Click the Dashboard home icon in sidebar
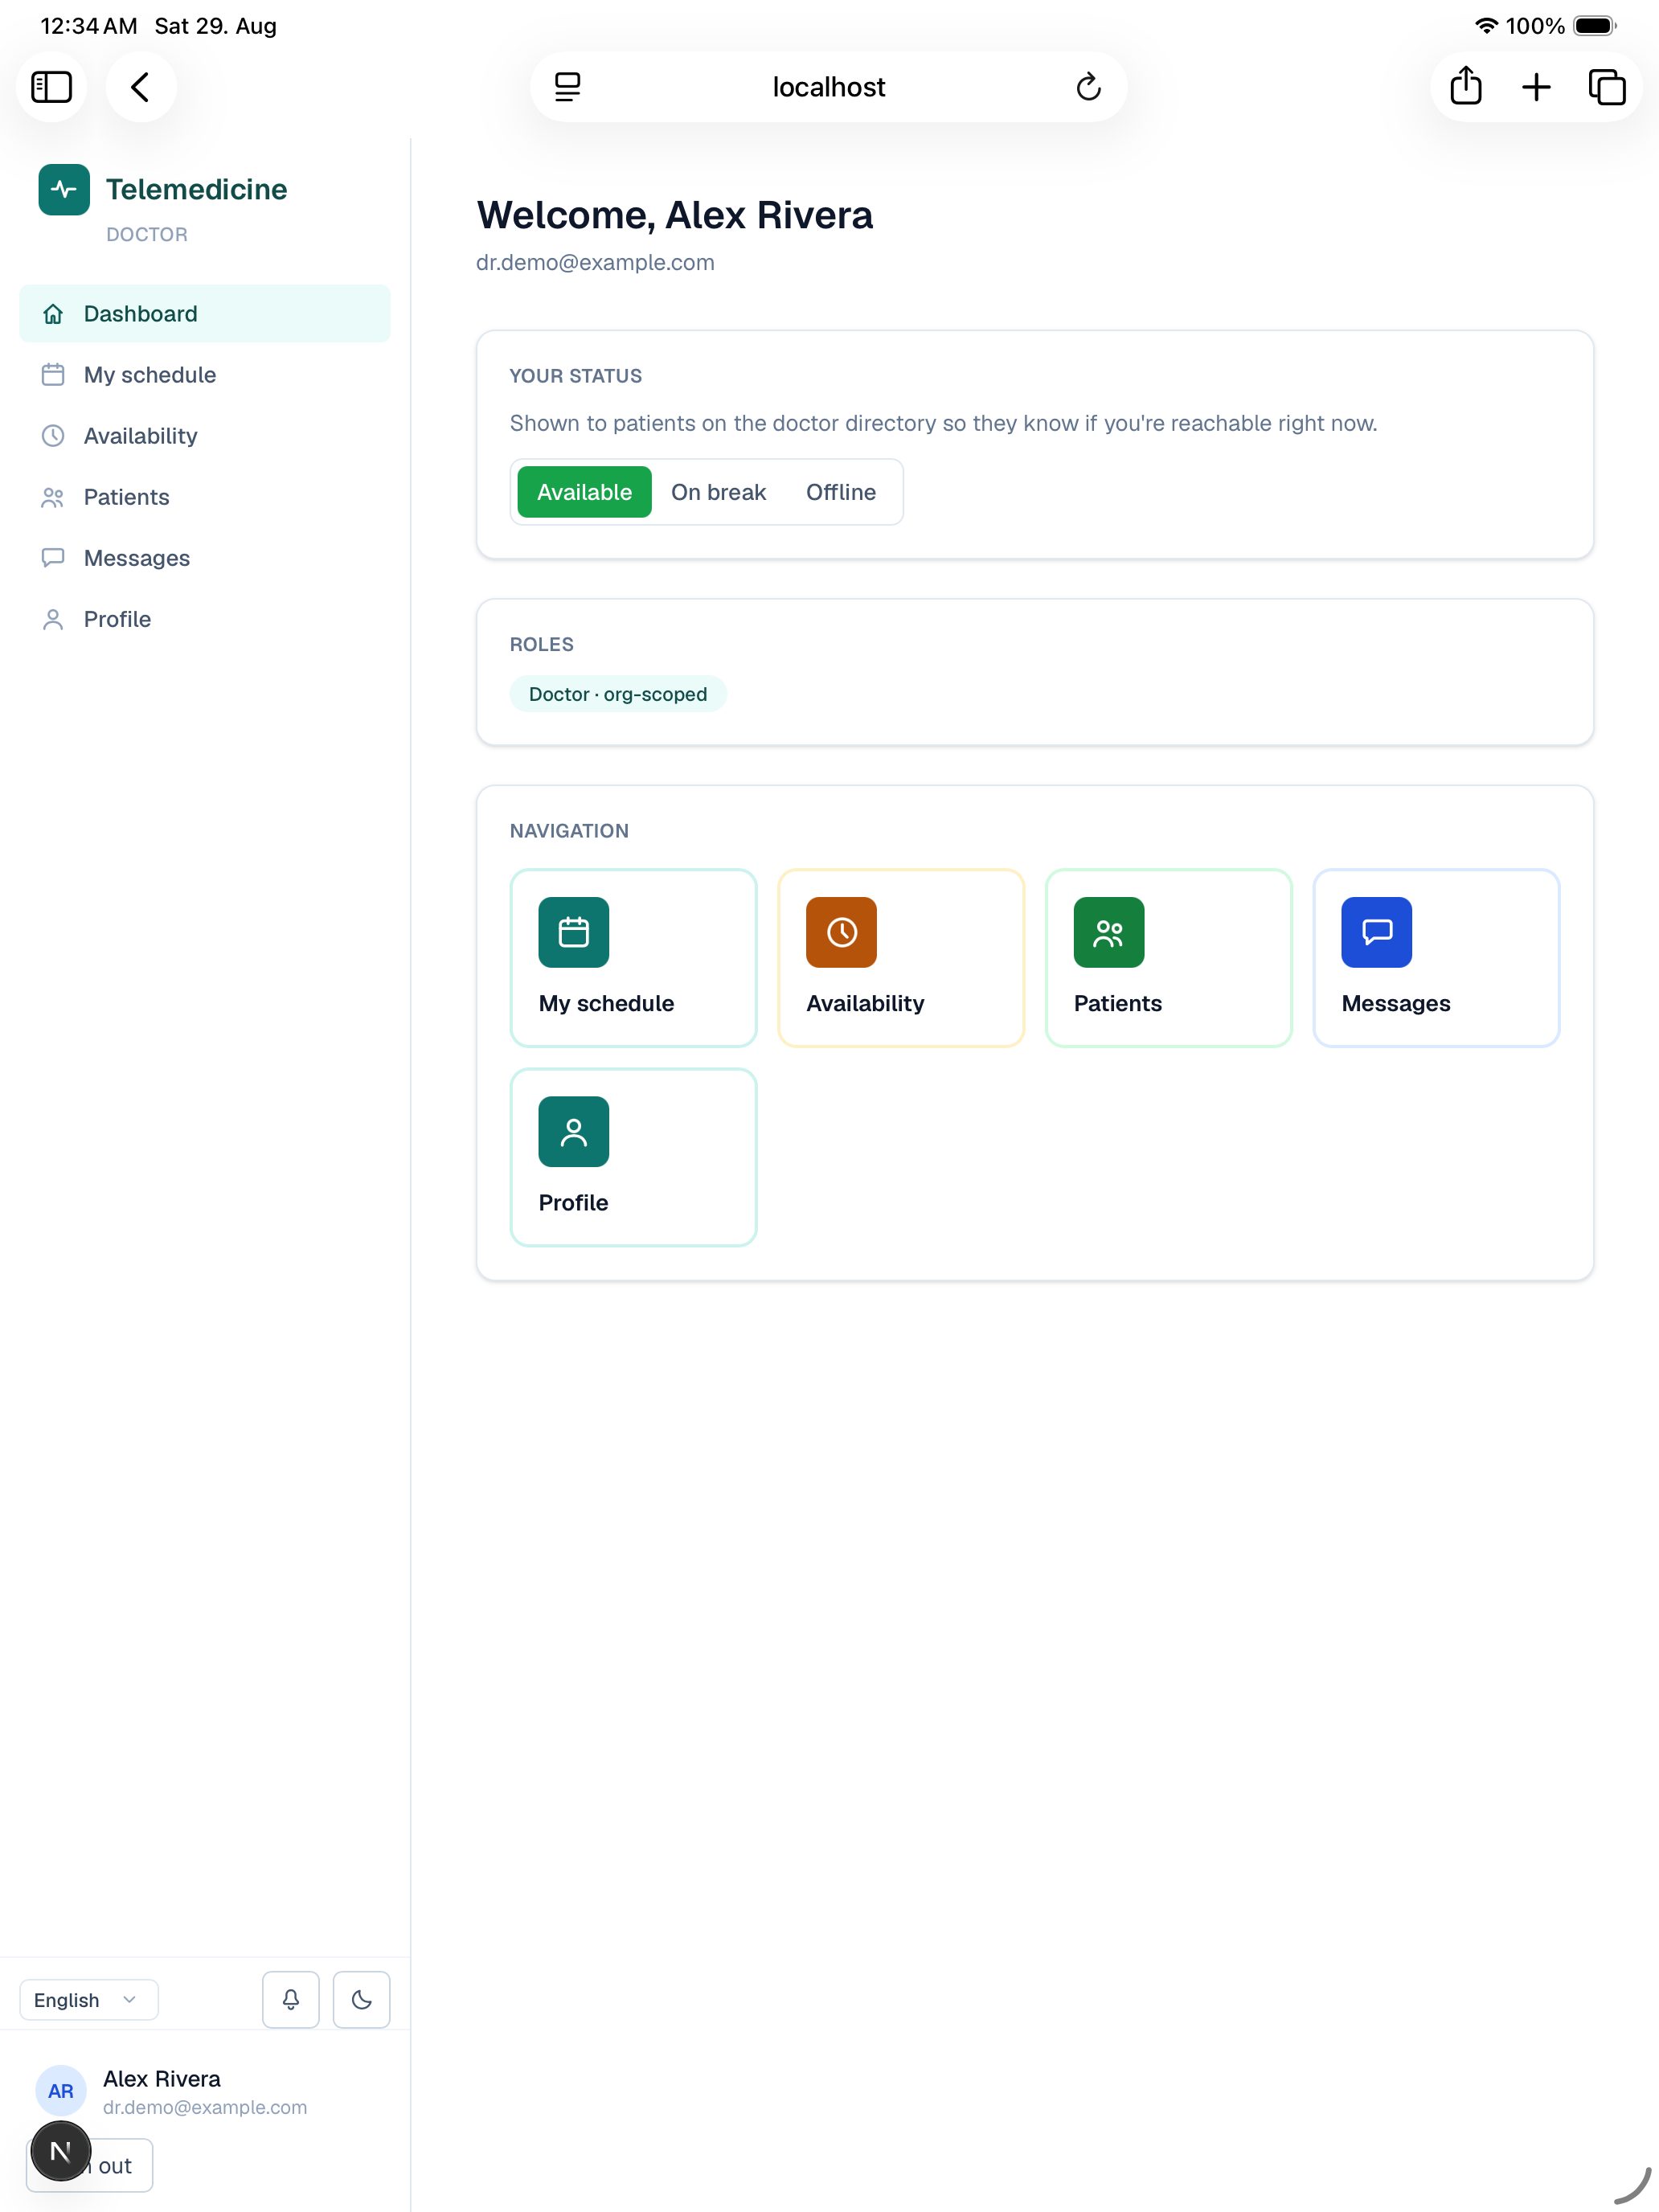Image resolution: width=1659 pixels, height=2212 pixels. [53, 314]
